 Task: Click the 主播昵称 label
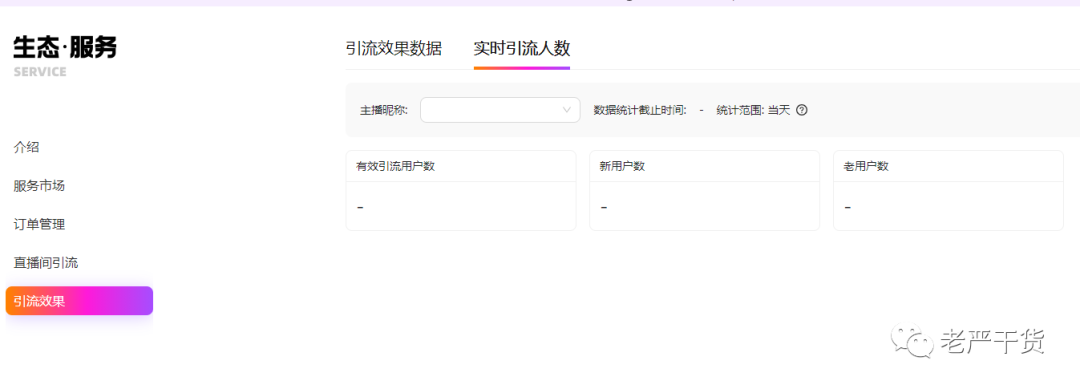click(x=384, y=110)
